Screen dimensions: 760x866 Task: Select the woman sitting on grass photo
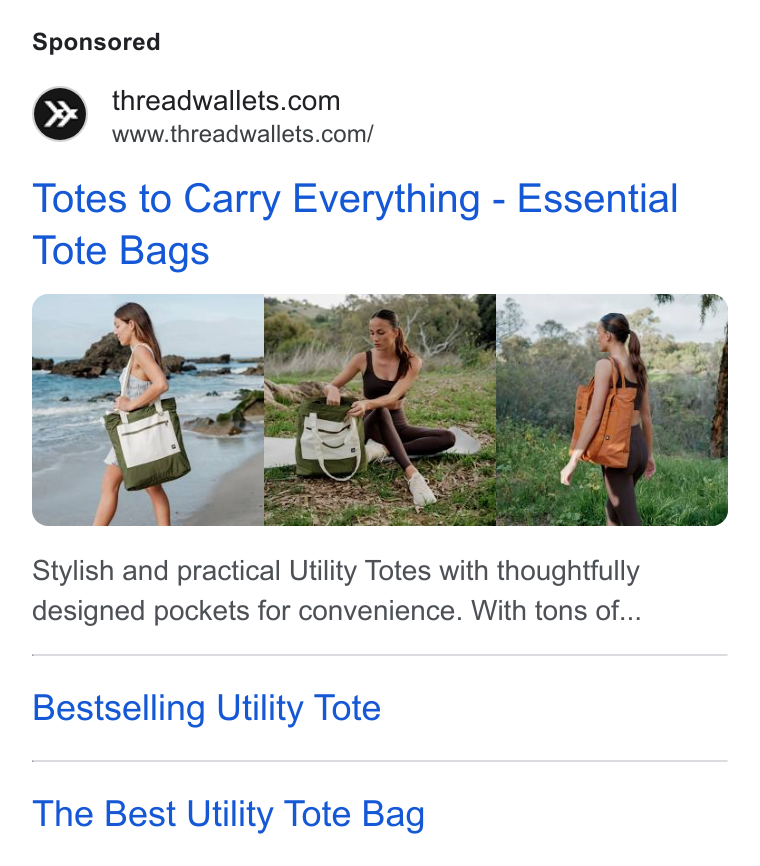(x=380, y=410)
